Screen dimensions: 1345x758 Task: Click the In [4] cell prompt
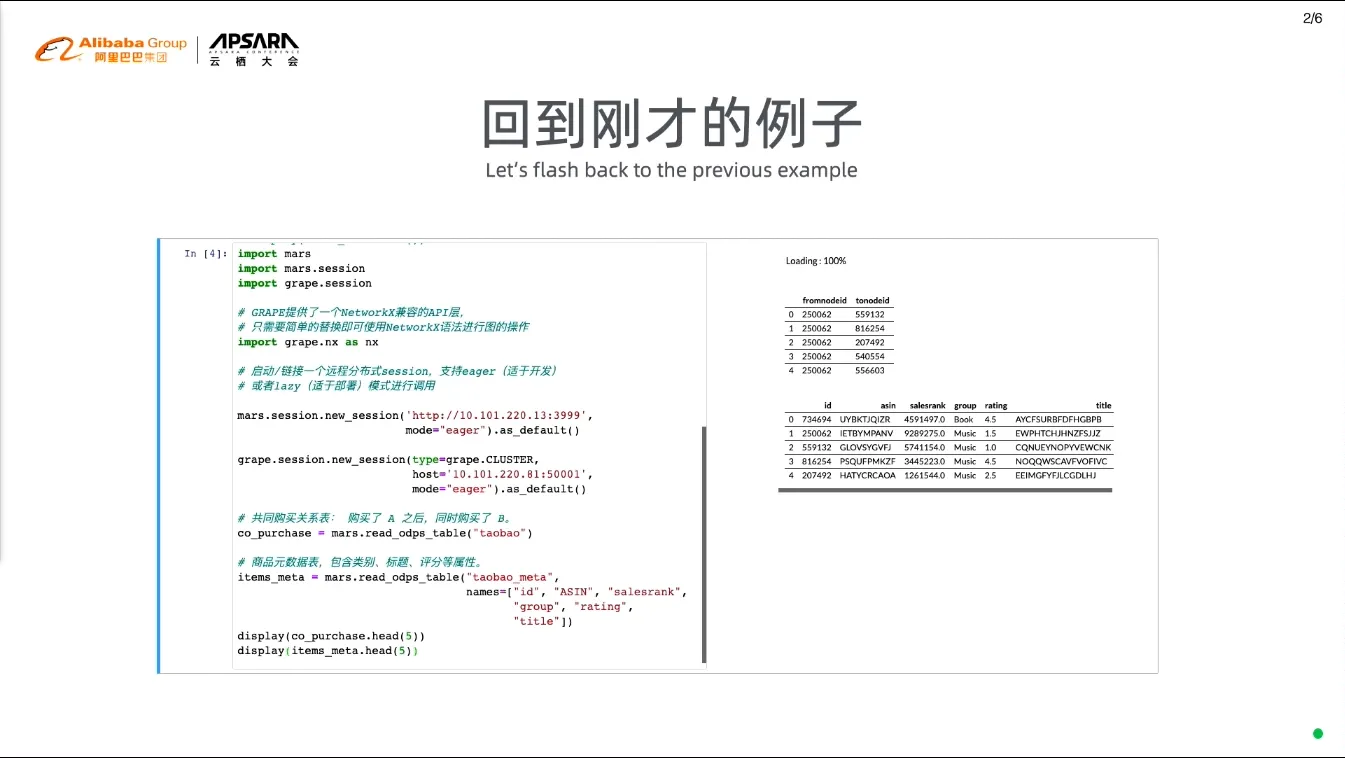(205, 254)
